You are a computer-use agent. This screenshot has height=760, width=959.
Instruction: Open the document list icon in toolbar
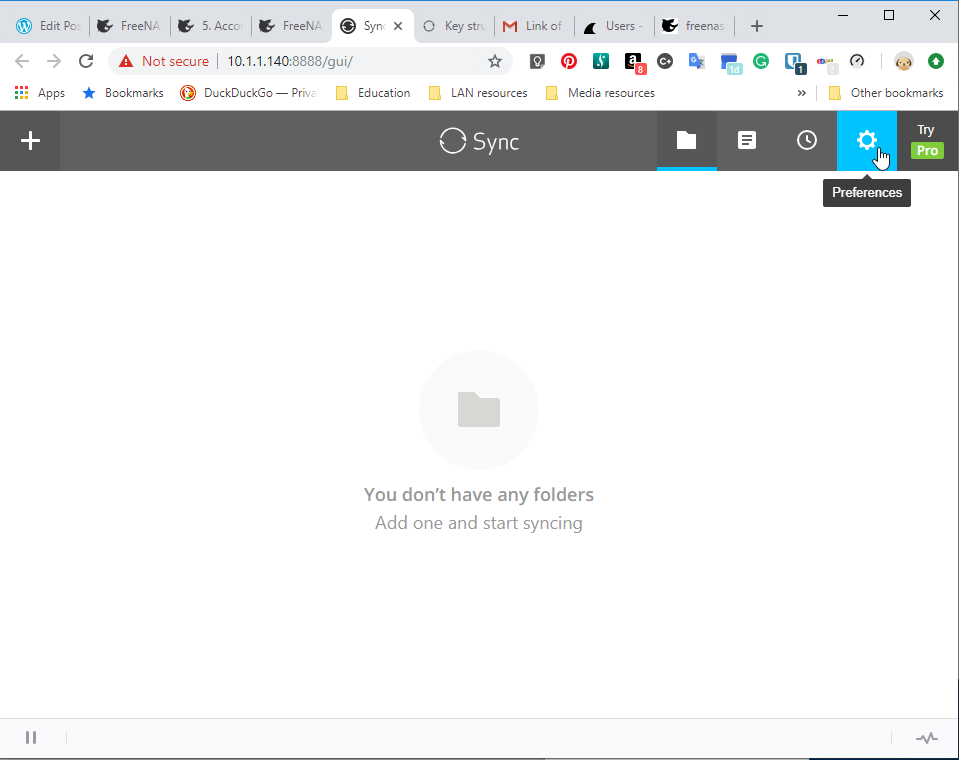[x=746, y=141]
